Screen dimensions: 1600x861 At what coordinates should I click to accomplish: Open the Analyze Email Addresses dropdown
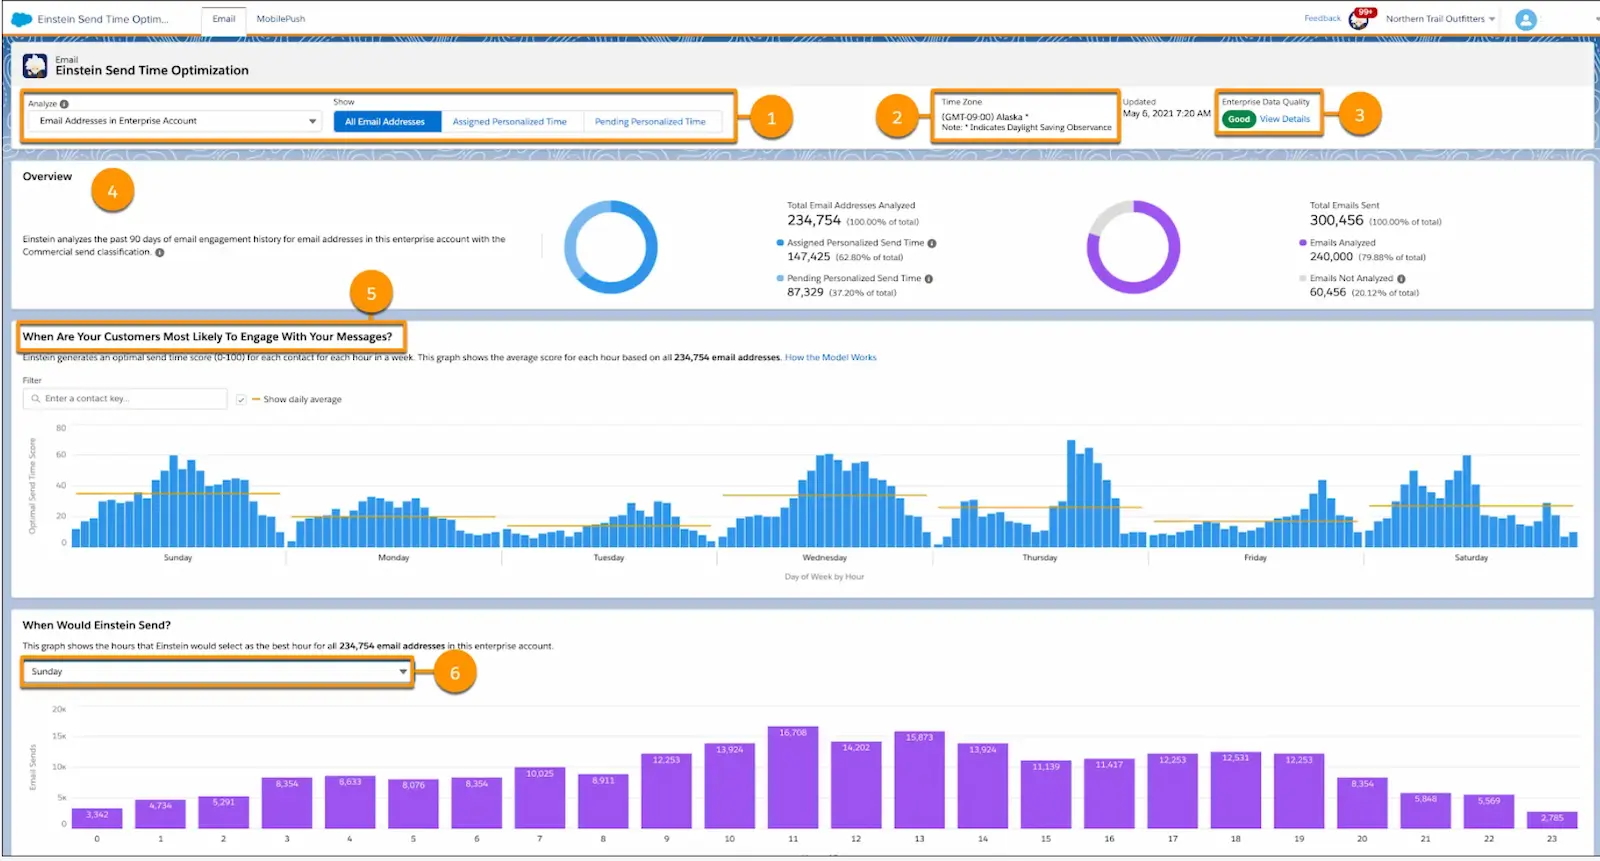coord(173,121)
